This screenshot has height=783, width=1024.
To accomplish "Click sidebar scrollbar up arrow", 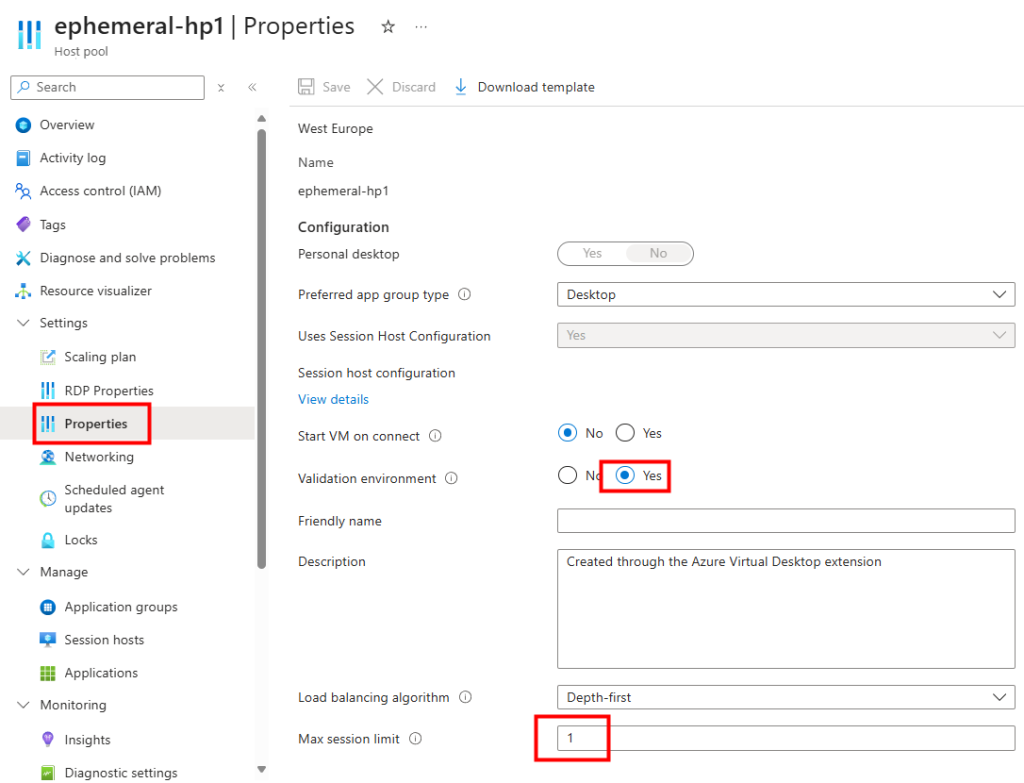I will click(261, 119).
